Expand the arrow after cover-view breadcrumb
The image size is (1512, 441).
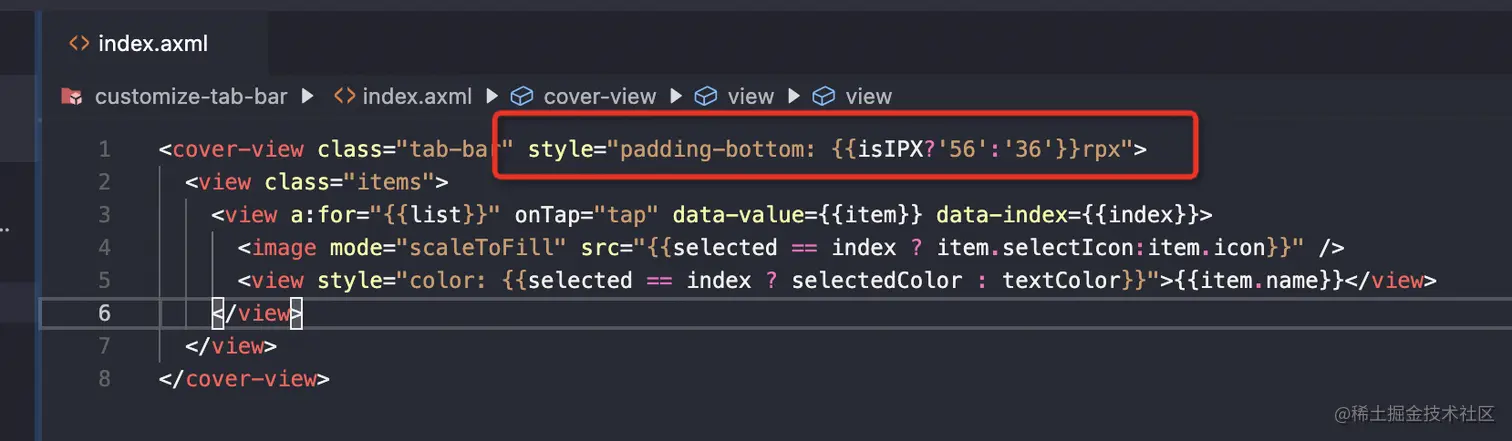click(x=676, y=96)
